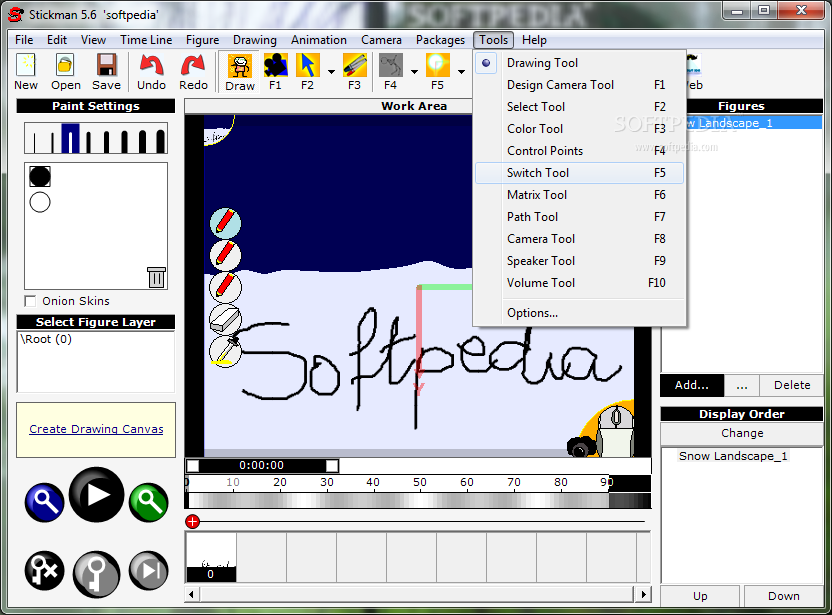Choose Color Tool from Tools menu
Image resolution: width=832 pixels, height=615 pixels.
click(579, 129)
